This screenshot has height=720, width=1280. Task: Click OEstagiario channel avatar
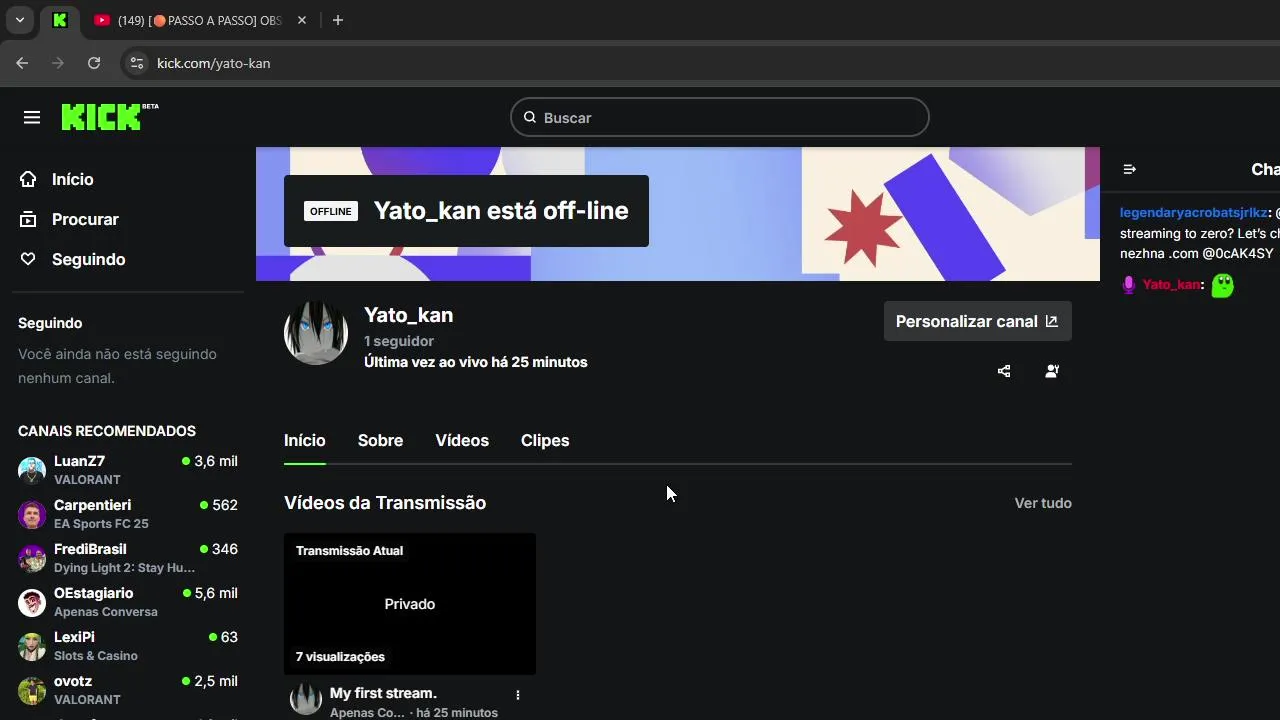pos(32,602)
